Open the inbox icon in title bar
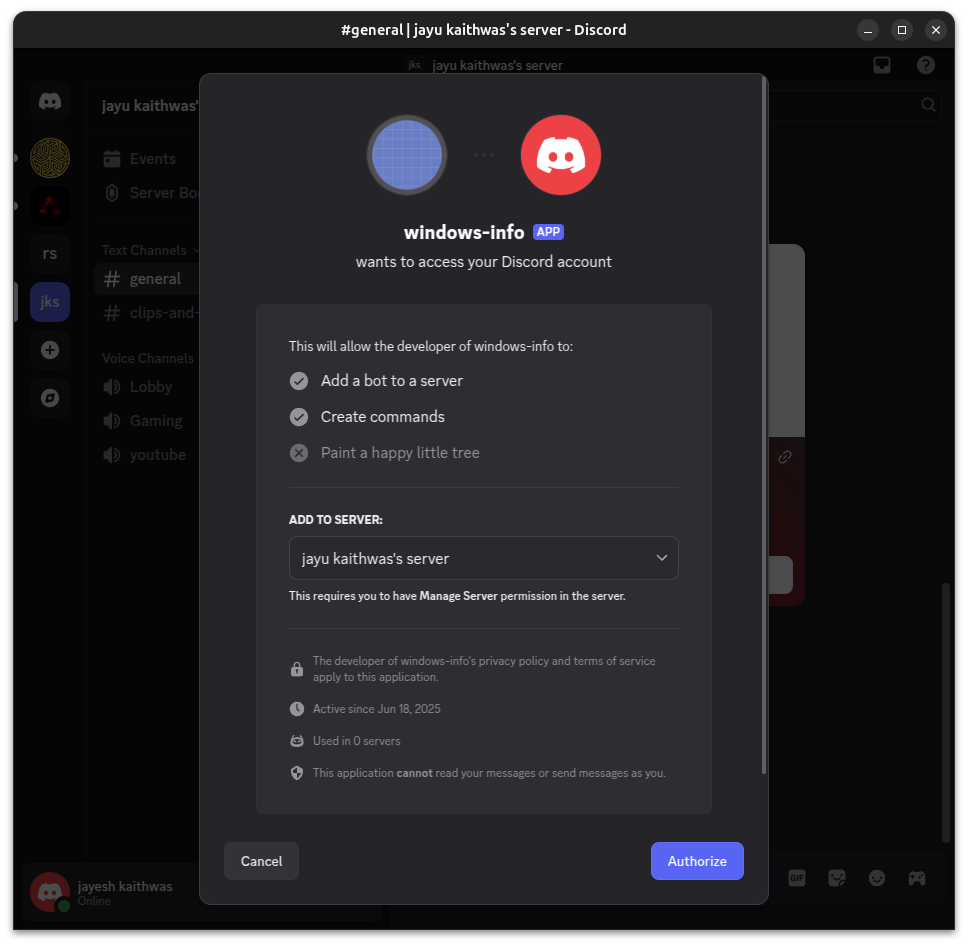The image size is (968, 946). (882, 65)
